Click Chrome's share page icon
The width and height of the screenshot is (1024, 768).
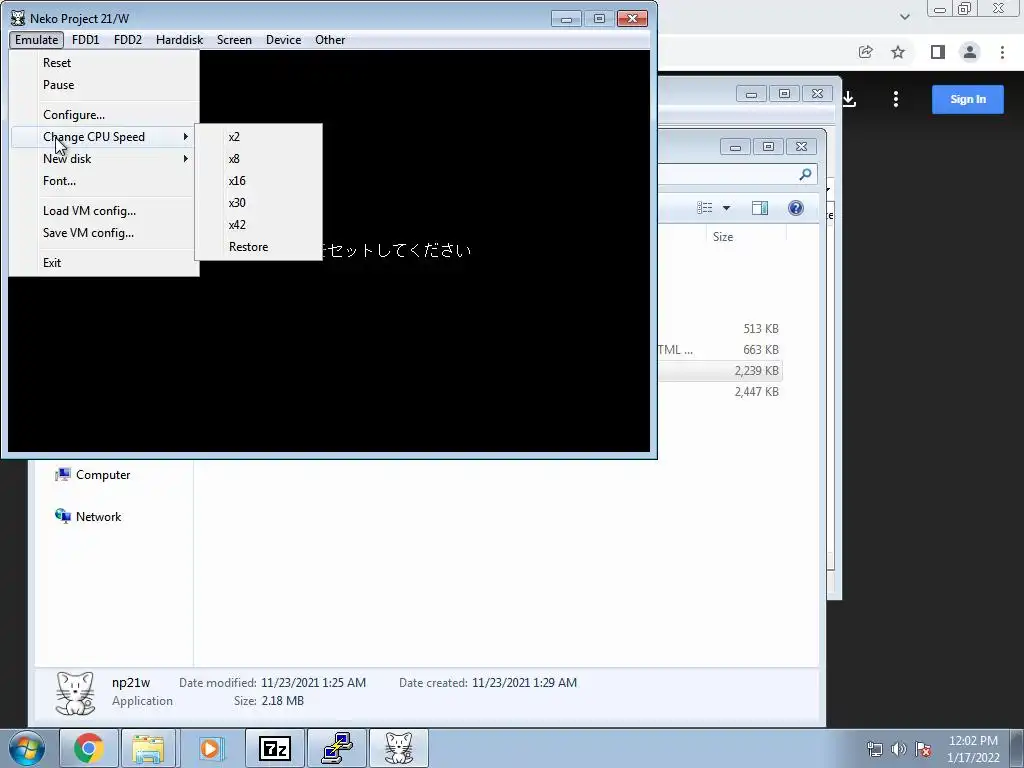866,52
